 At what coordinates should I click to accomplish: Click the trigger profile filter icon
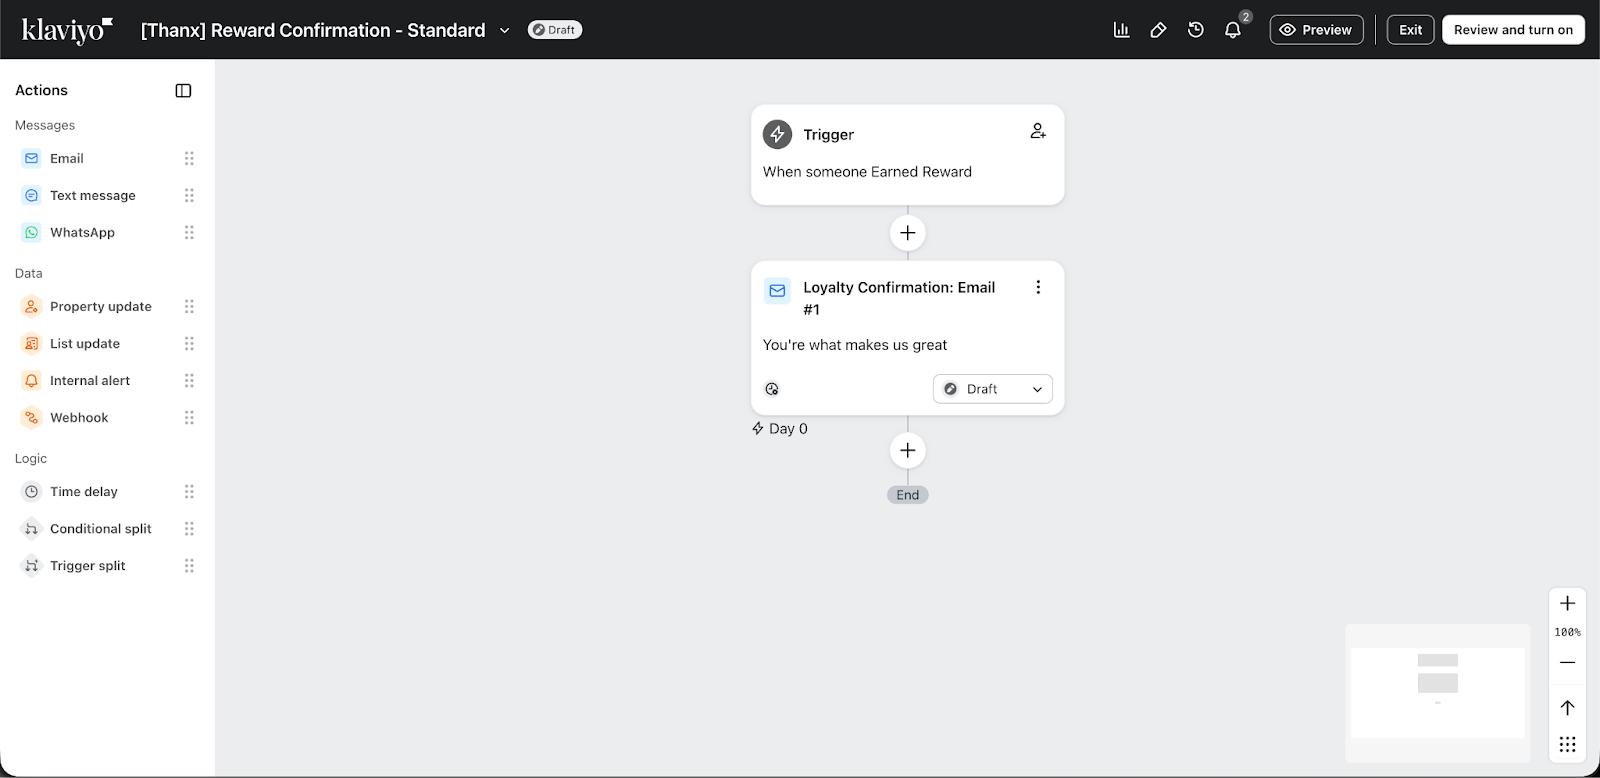pos(1038,131)
